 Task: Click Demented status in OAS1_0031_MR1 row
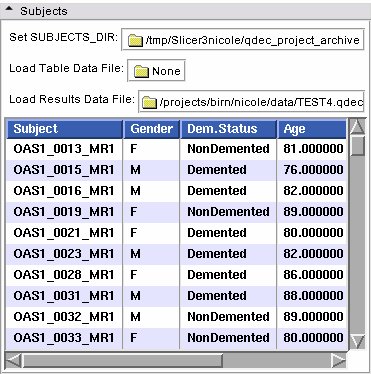click(228, 296)
